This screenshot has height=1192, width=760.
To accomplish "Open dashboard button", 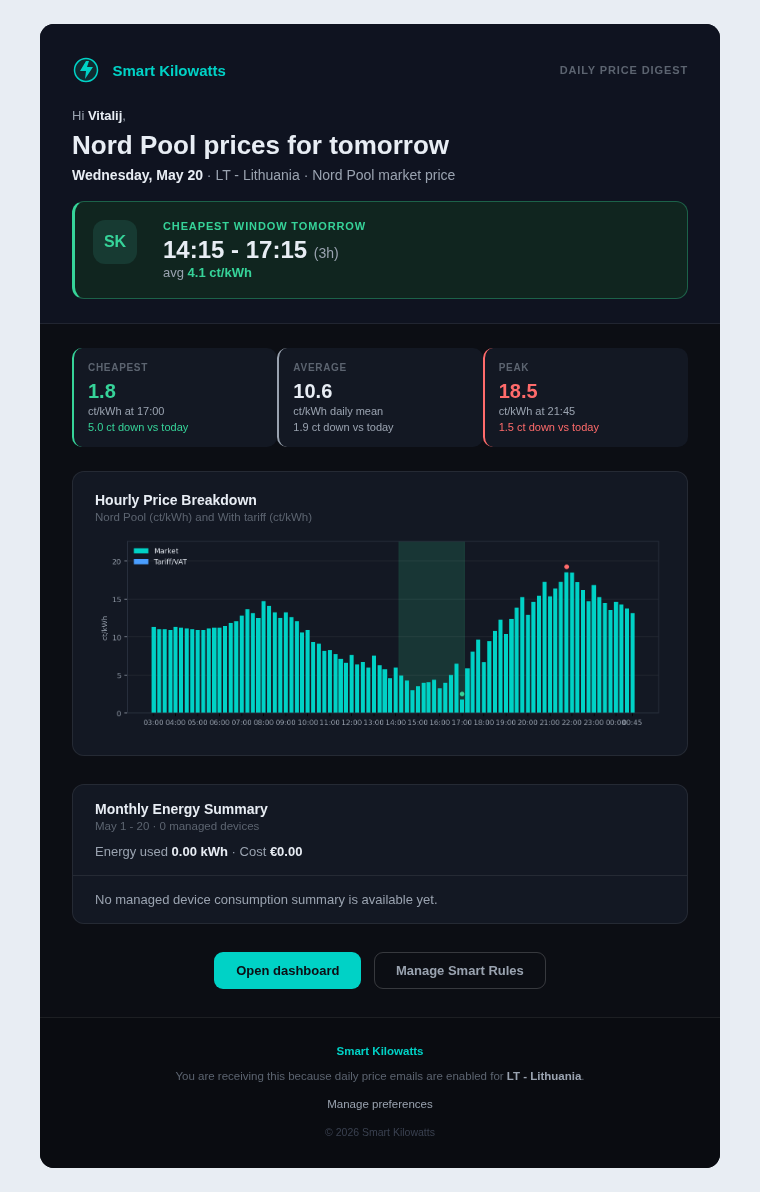I will 287,971.
